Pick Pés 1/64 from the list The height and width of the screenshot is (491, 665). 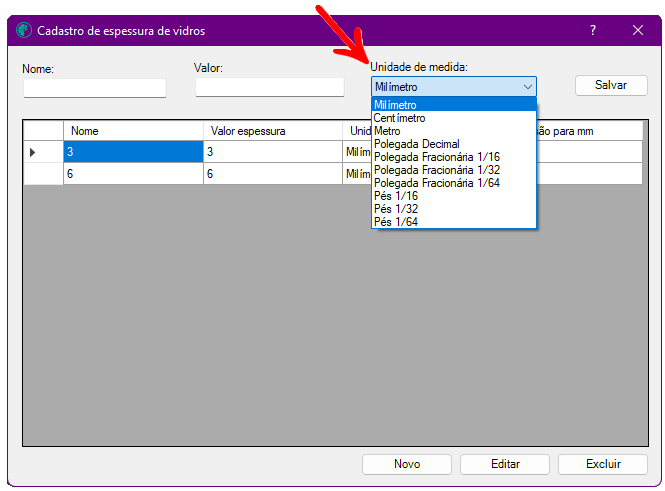pyautogui.click(x=454, y=222)
